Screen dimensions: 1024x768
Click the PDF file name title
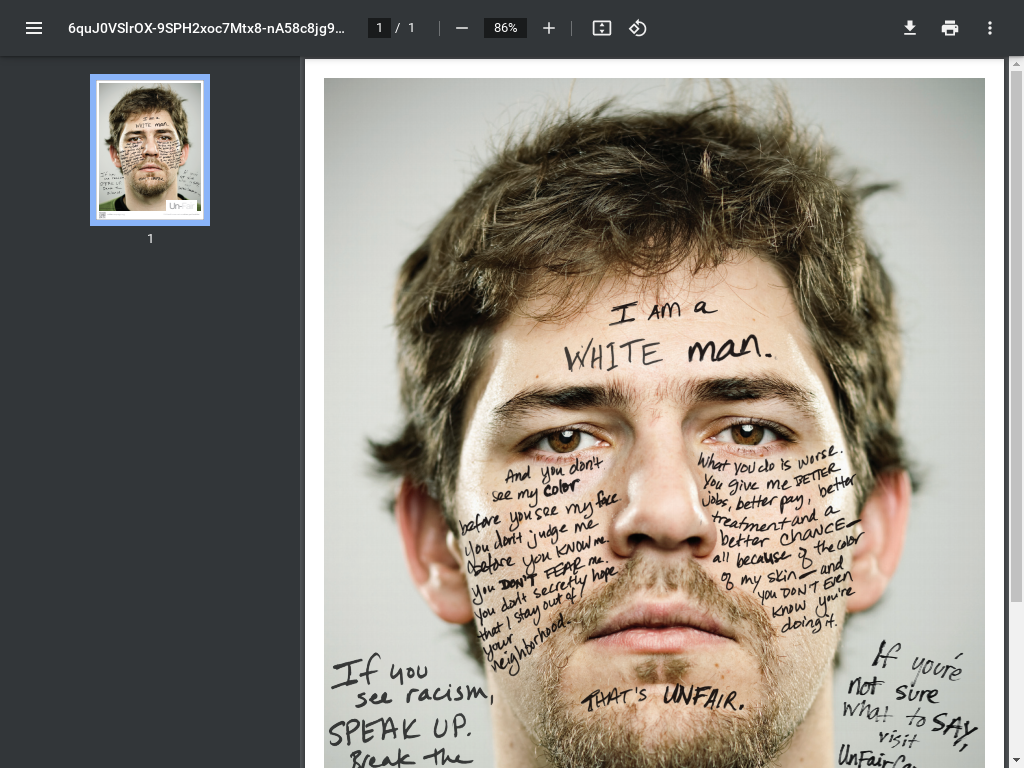click(206, 28)
